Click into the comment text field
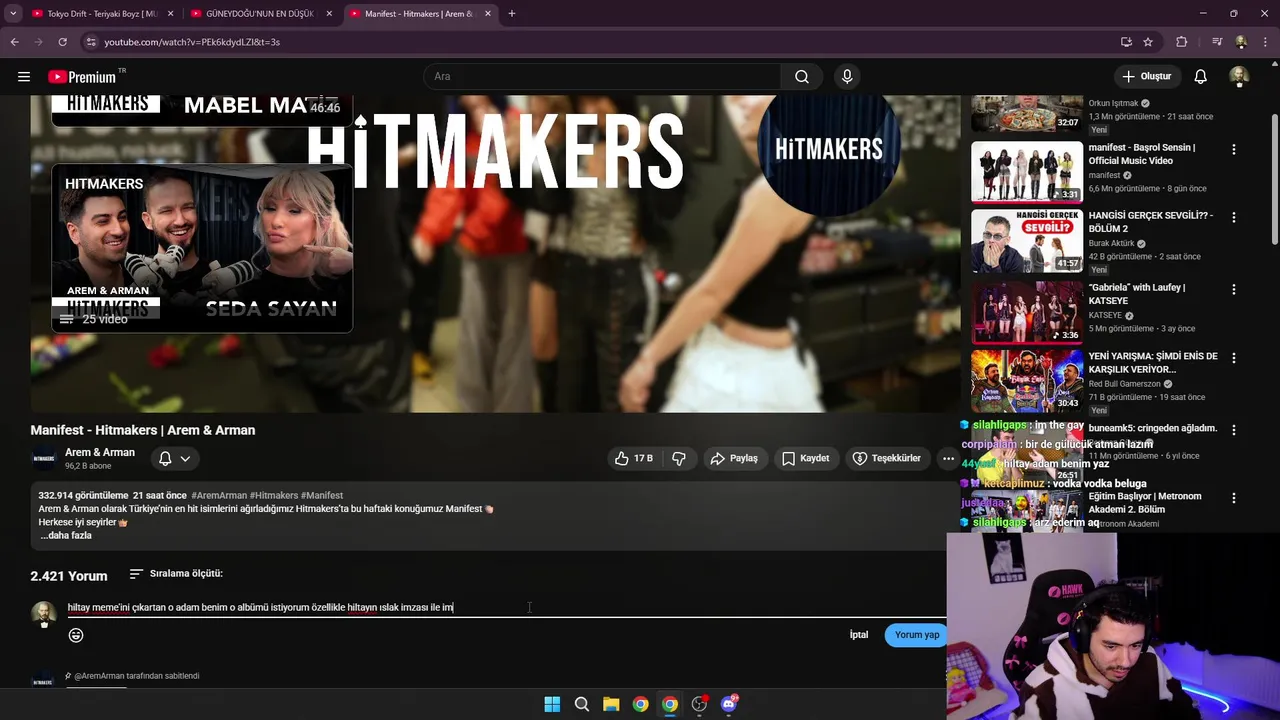 click(x=505, y=607)
